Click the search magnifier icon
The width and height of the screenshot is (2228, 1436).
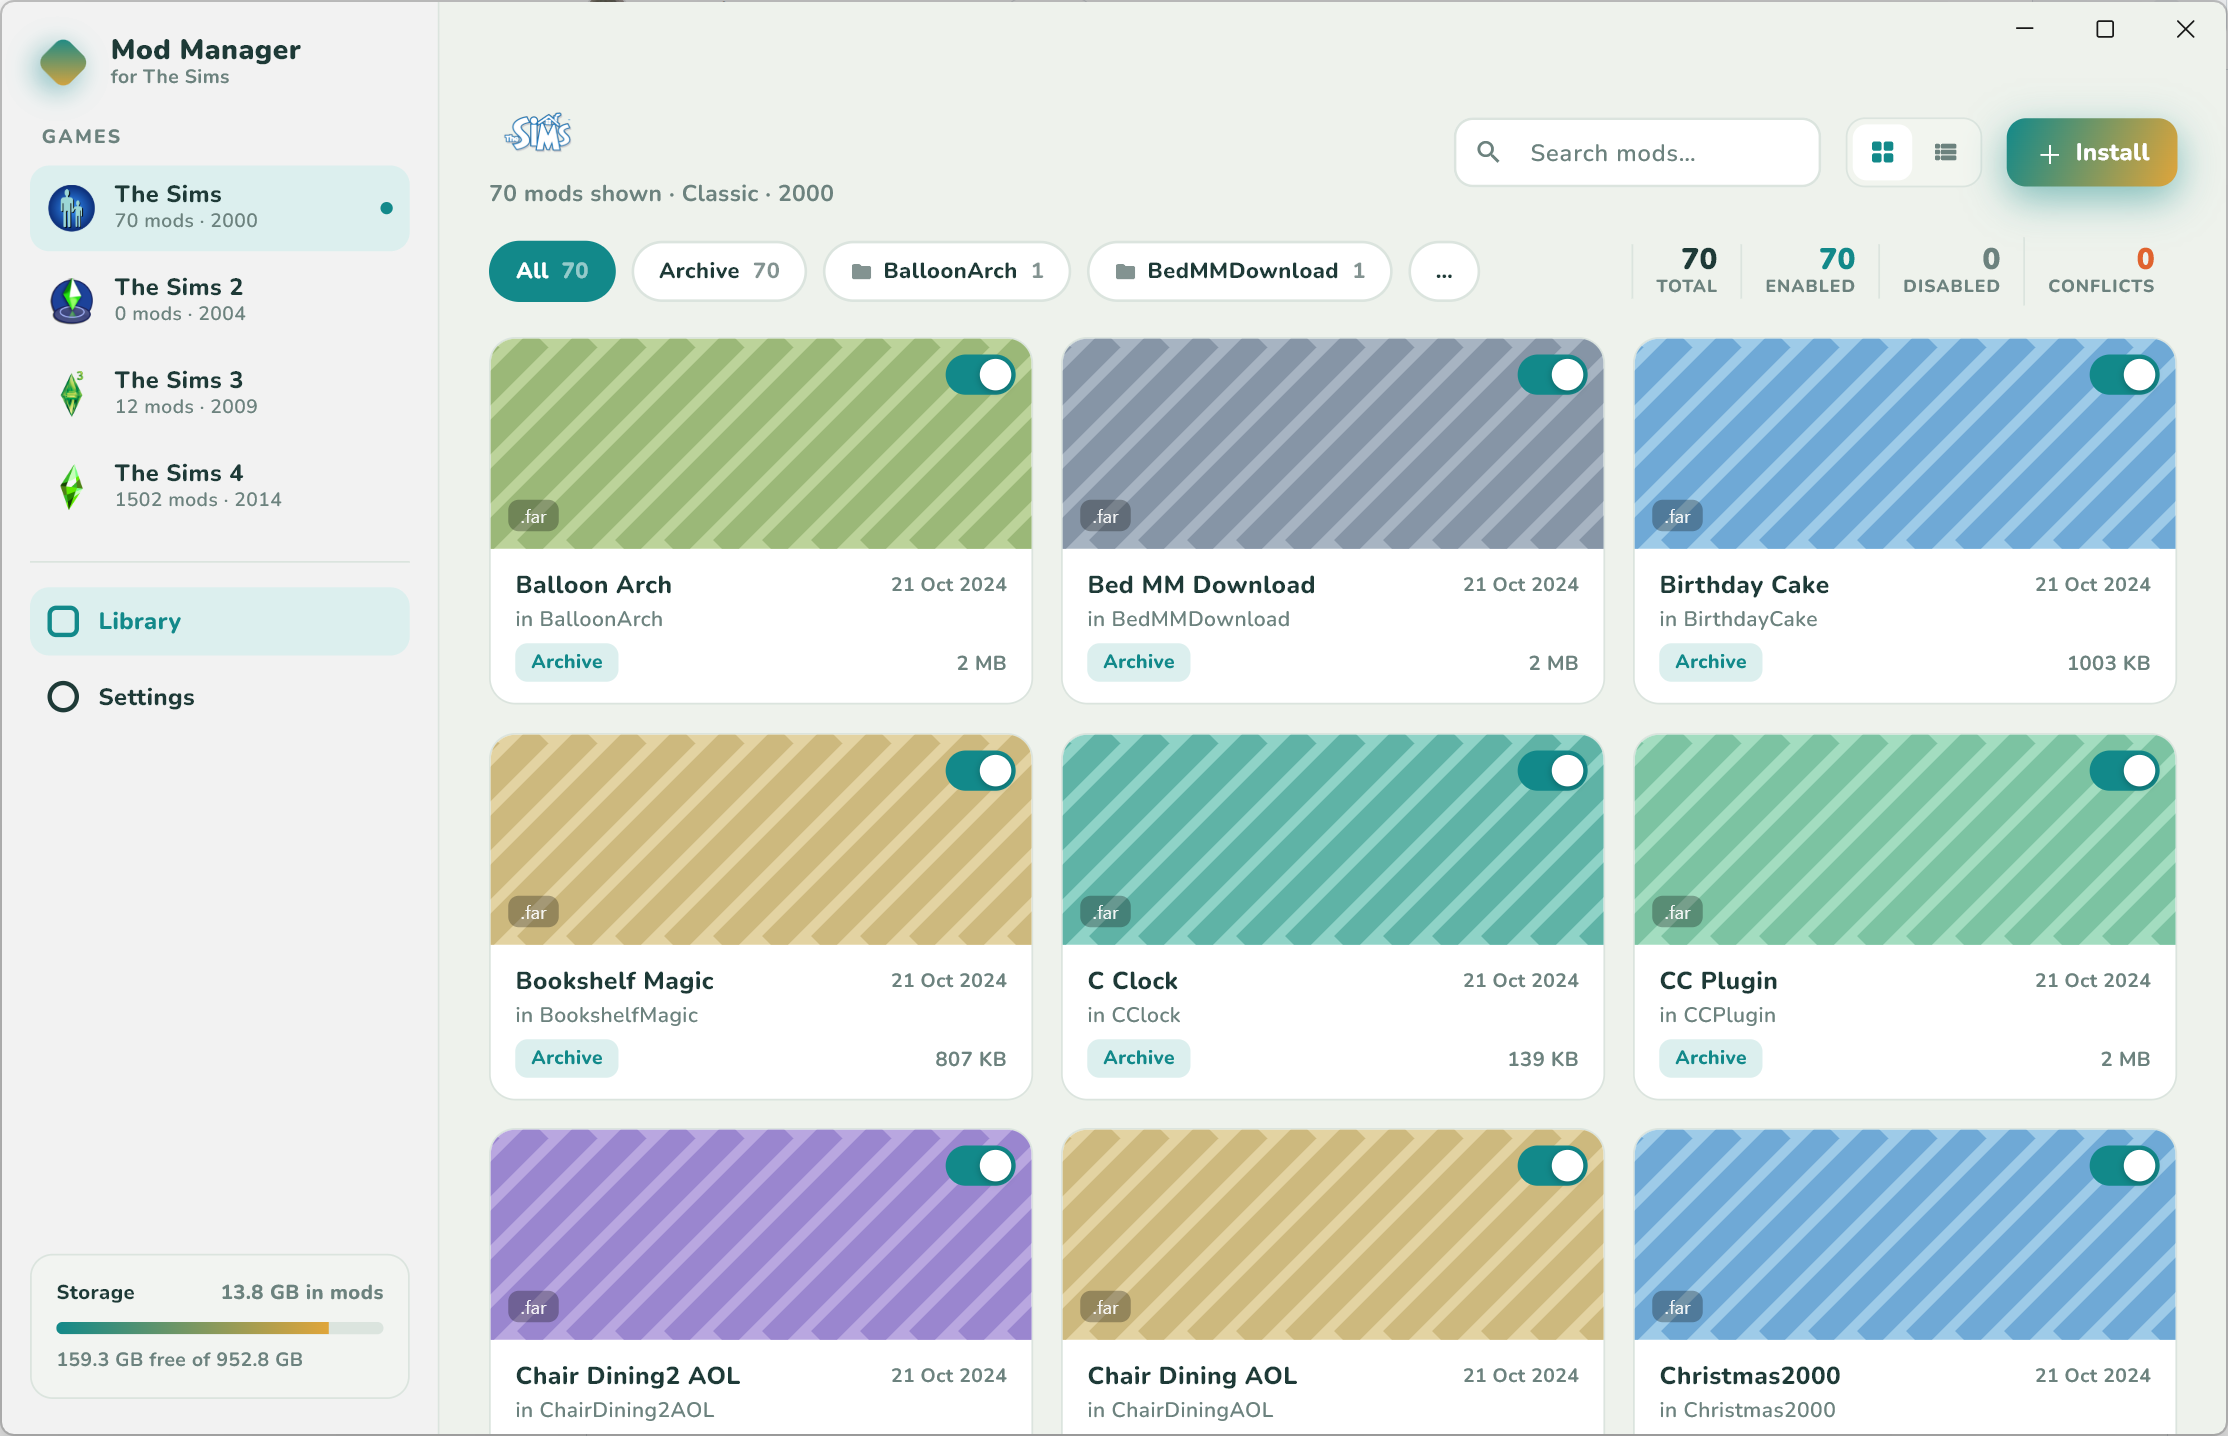1488,152
